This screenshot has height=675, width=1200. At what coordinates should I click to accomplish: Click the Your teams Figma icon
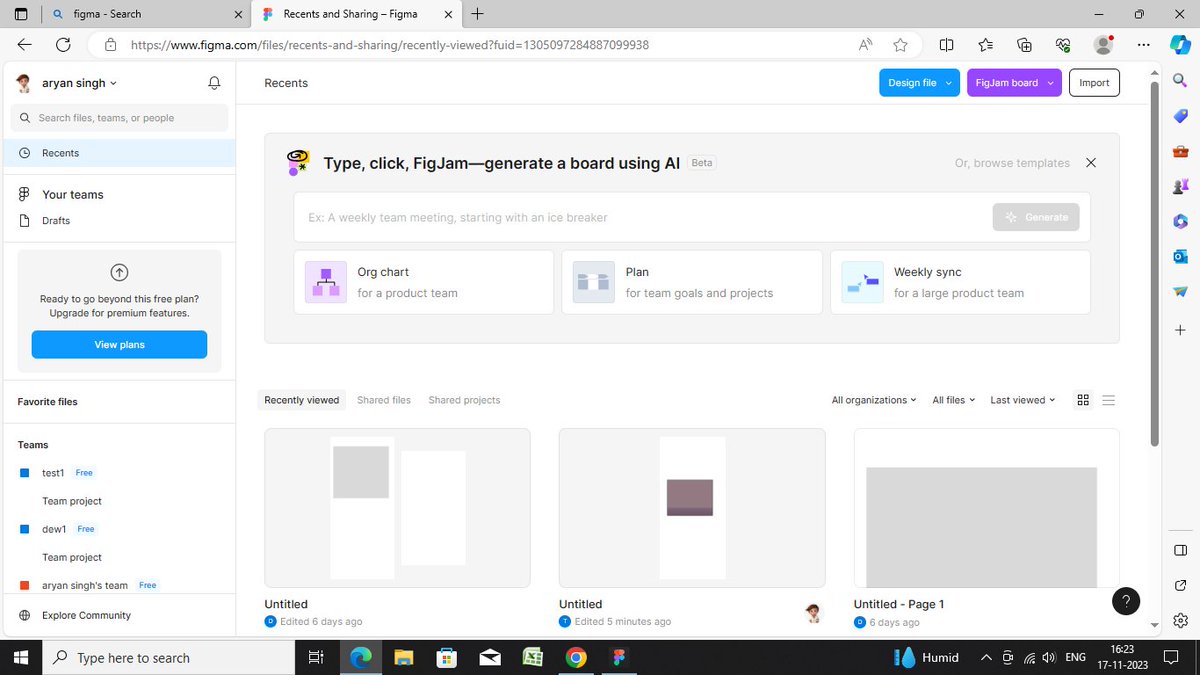pos(24,194)
